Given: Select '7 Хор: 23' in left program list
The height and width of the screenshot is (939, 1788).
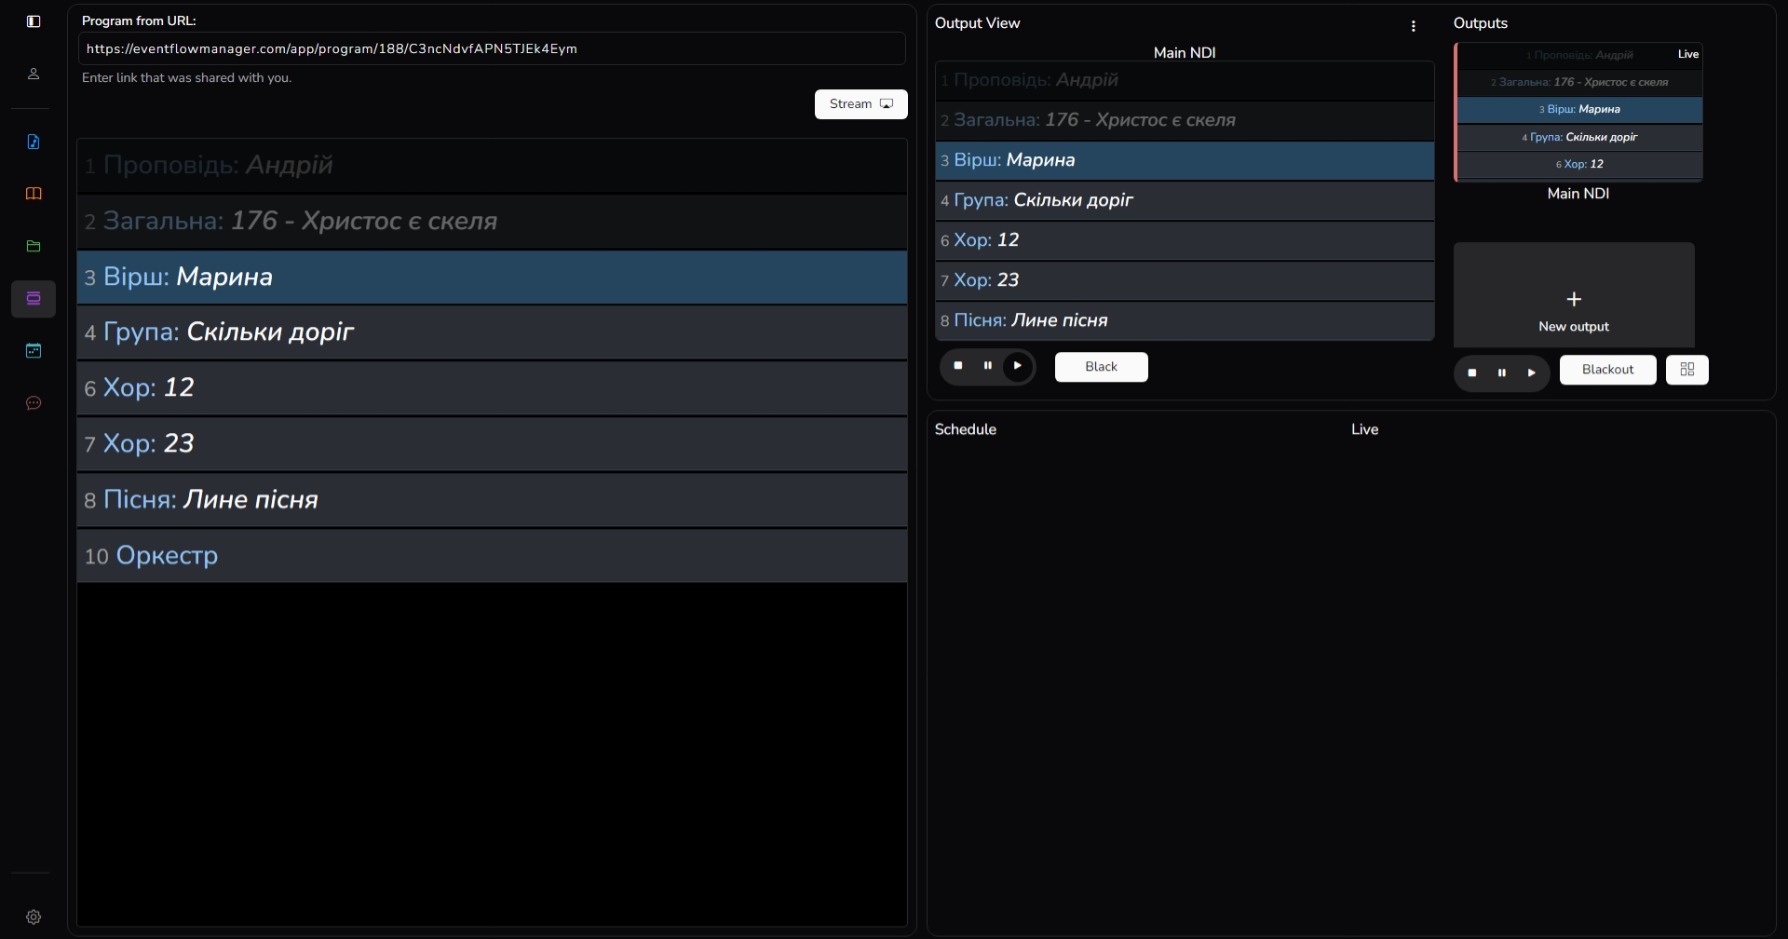Looking at the screenshot, I should pos(492,444).
